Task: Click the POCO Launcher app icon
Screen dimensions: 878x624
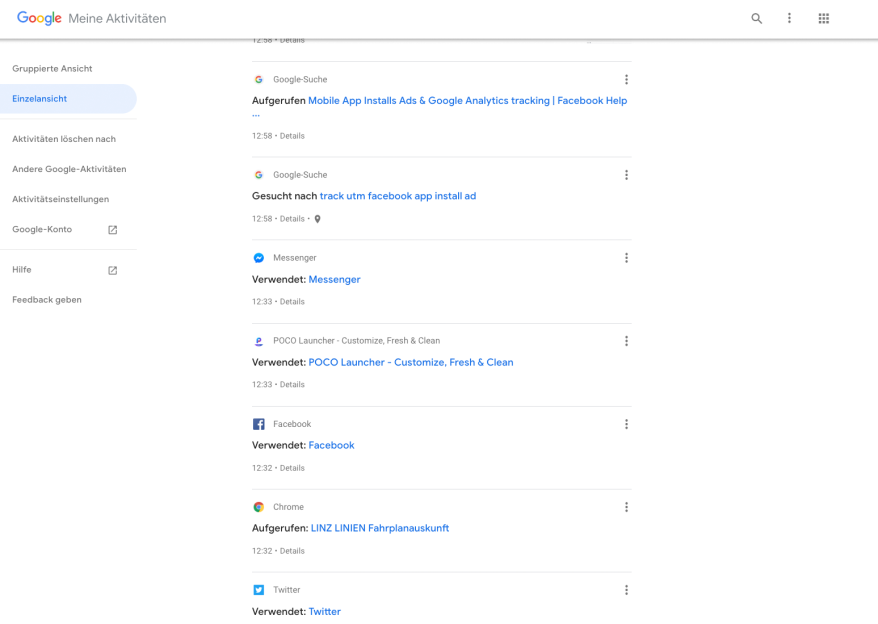Action: point(259,341)
